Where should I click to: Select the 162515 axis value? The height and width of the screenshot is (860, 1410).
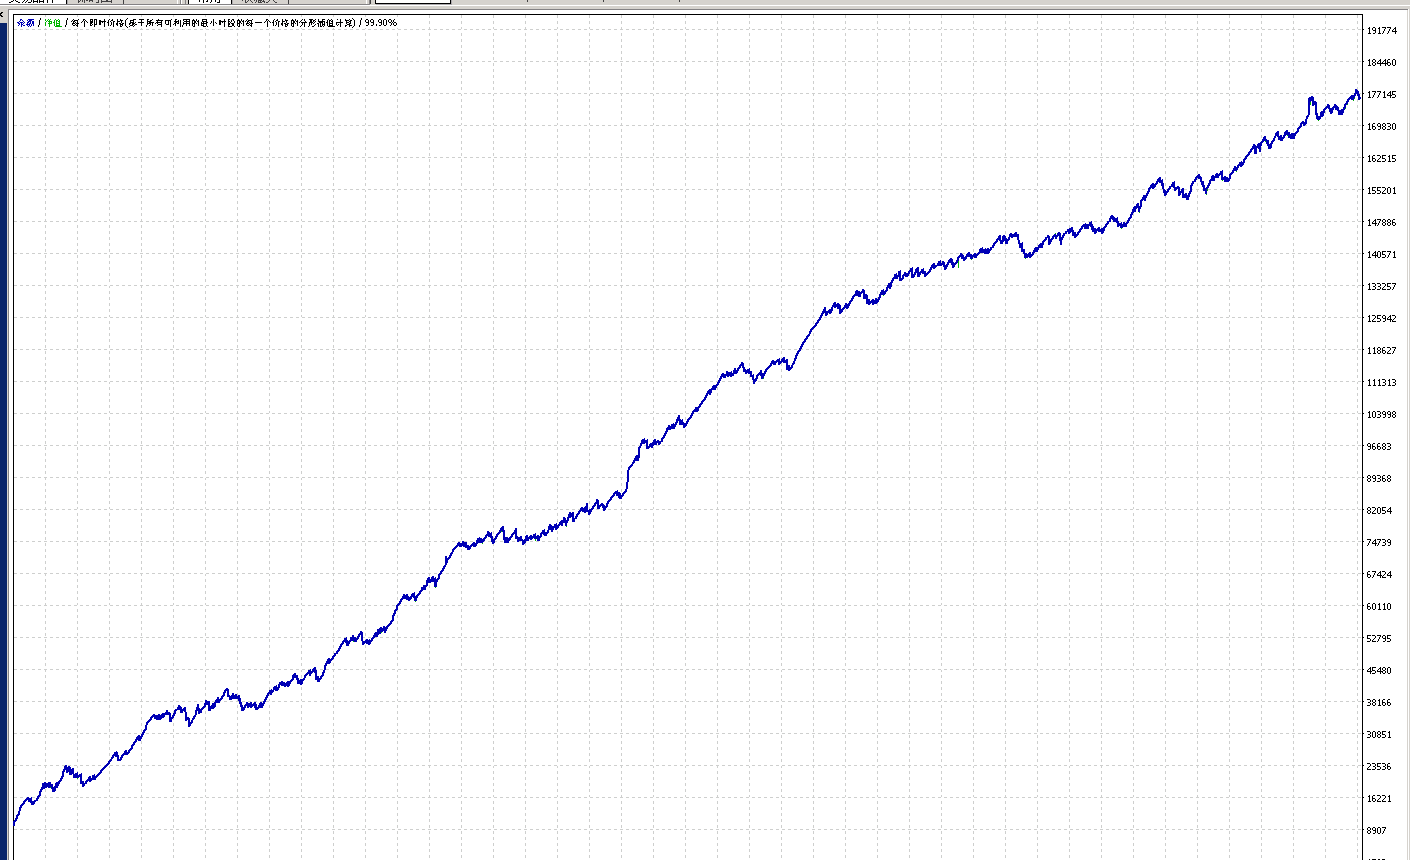point(1381,159)
